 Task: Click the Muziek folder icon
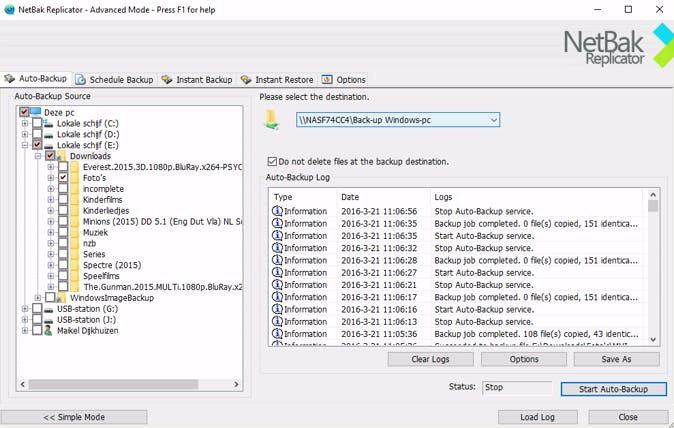[75, 232]
